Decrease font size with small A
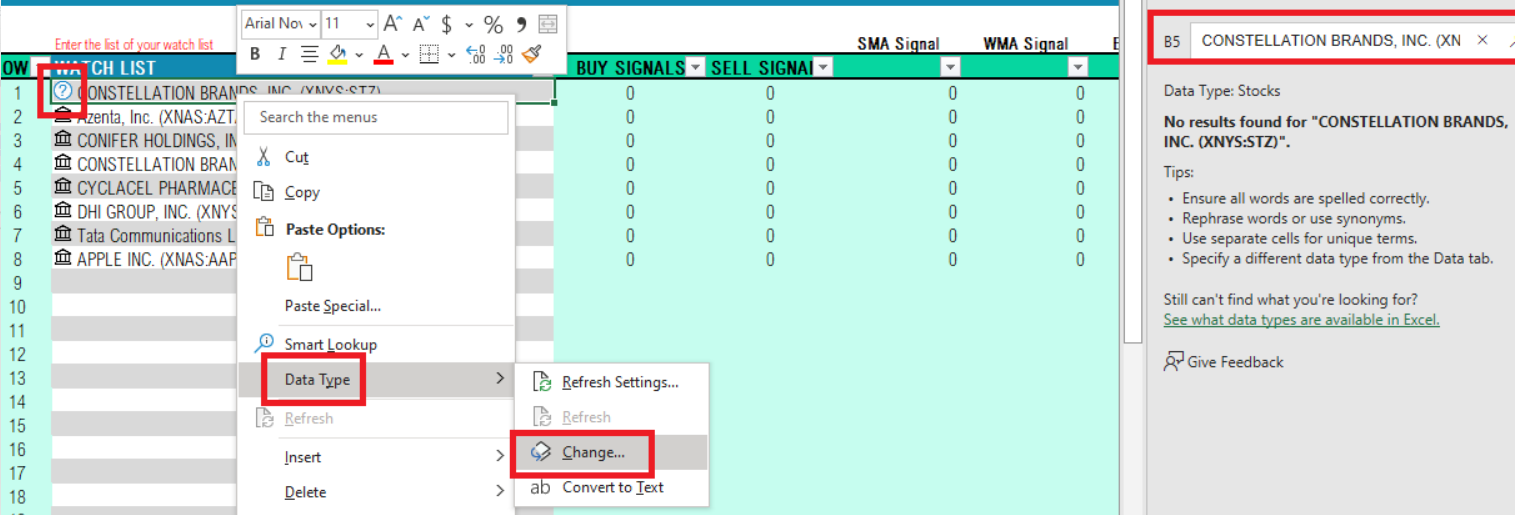1515x515 pixels. [419, 23]
